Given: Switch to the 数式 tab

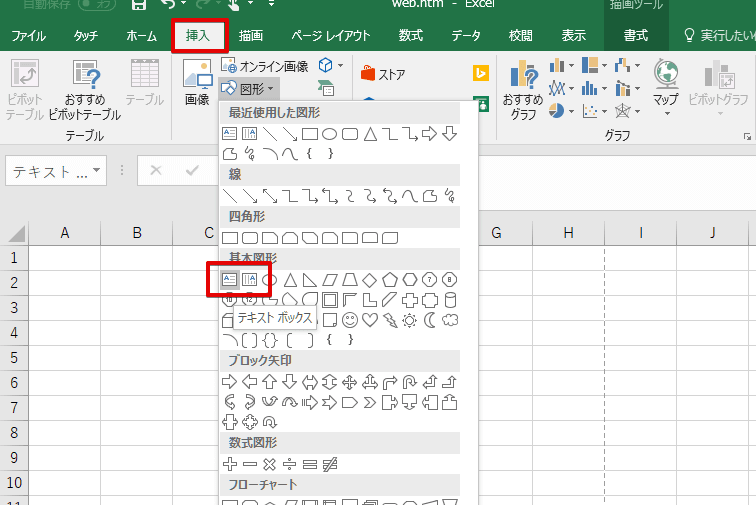Looking at the screenshot, I should (x=410, y=35).
